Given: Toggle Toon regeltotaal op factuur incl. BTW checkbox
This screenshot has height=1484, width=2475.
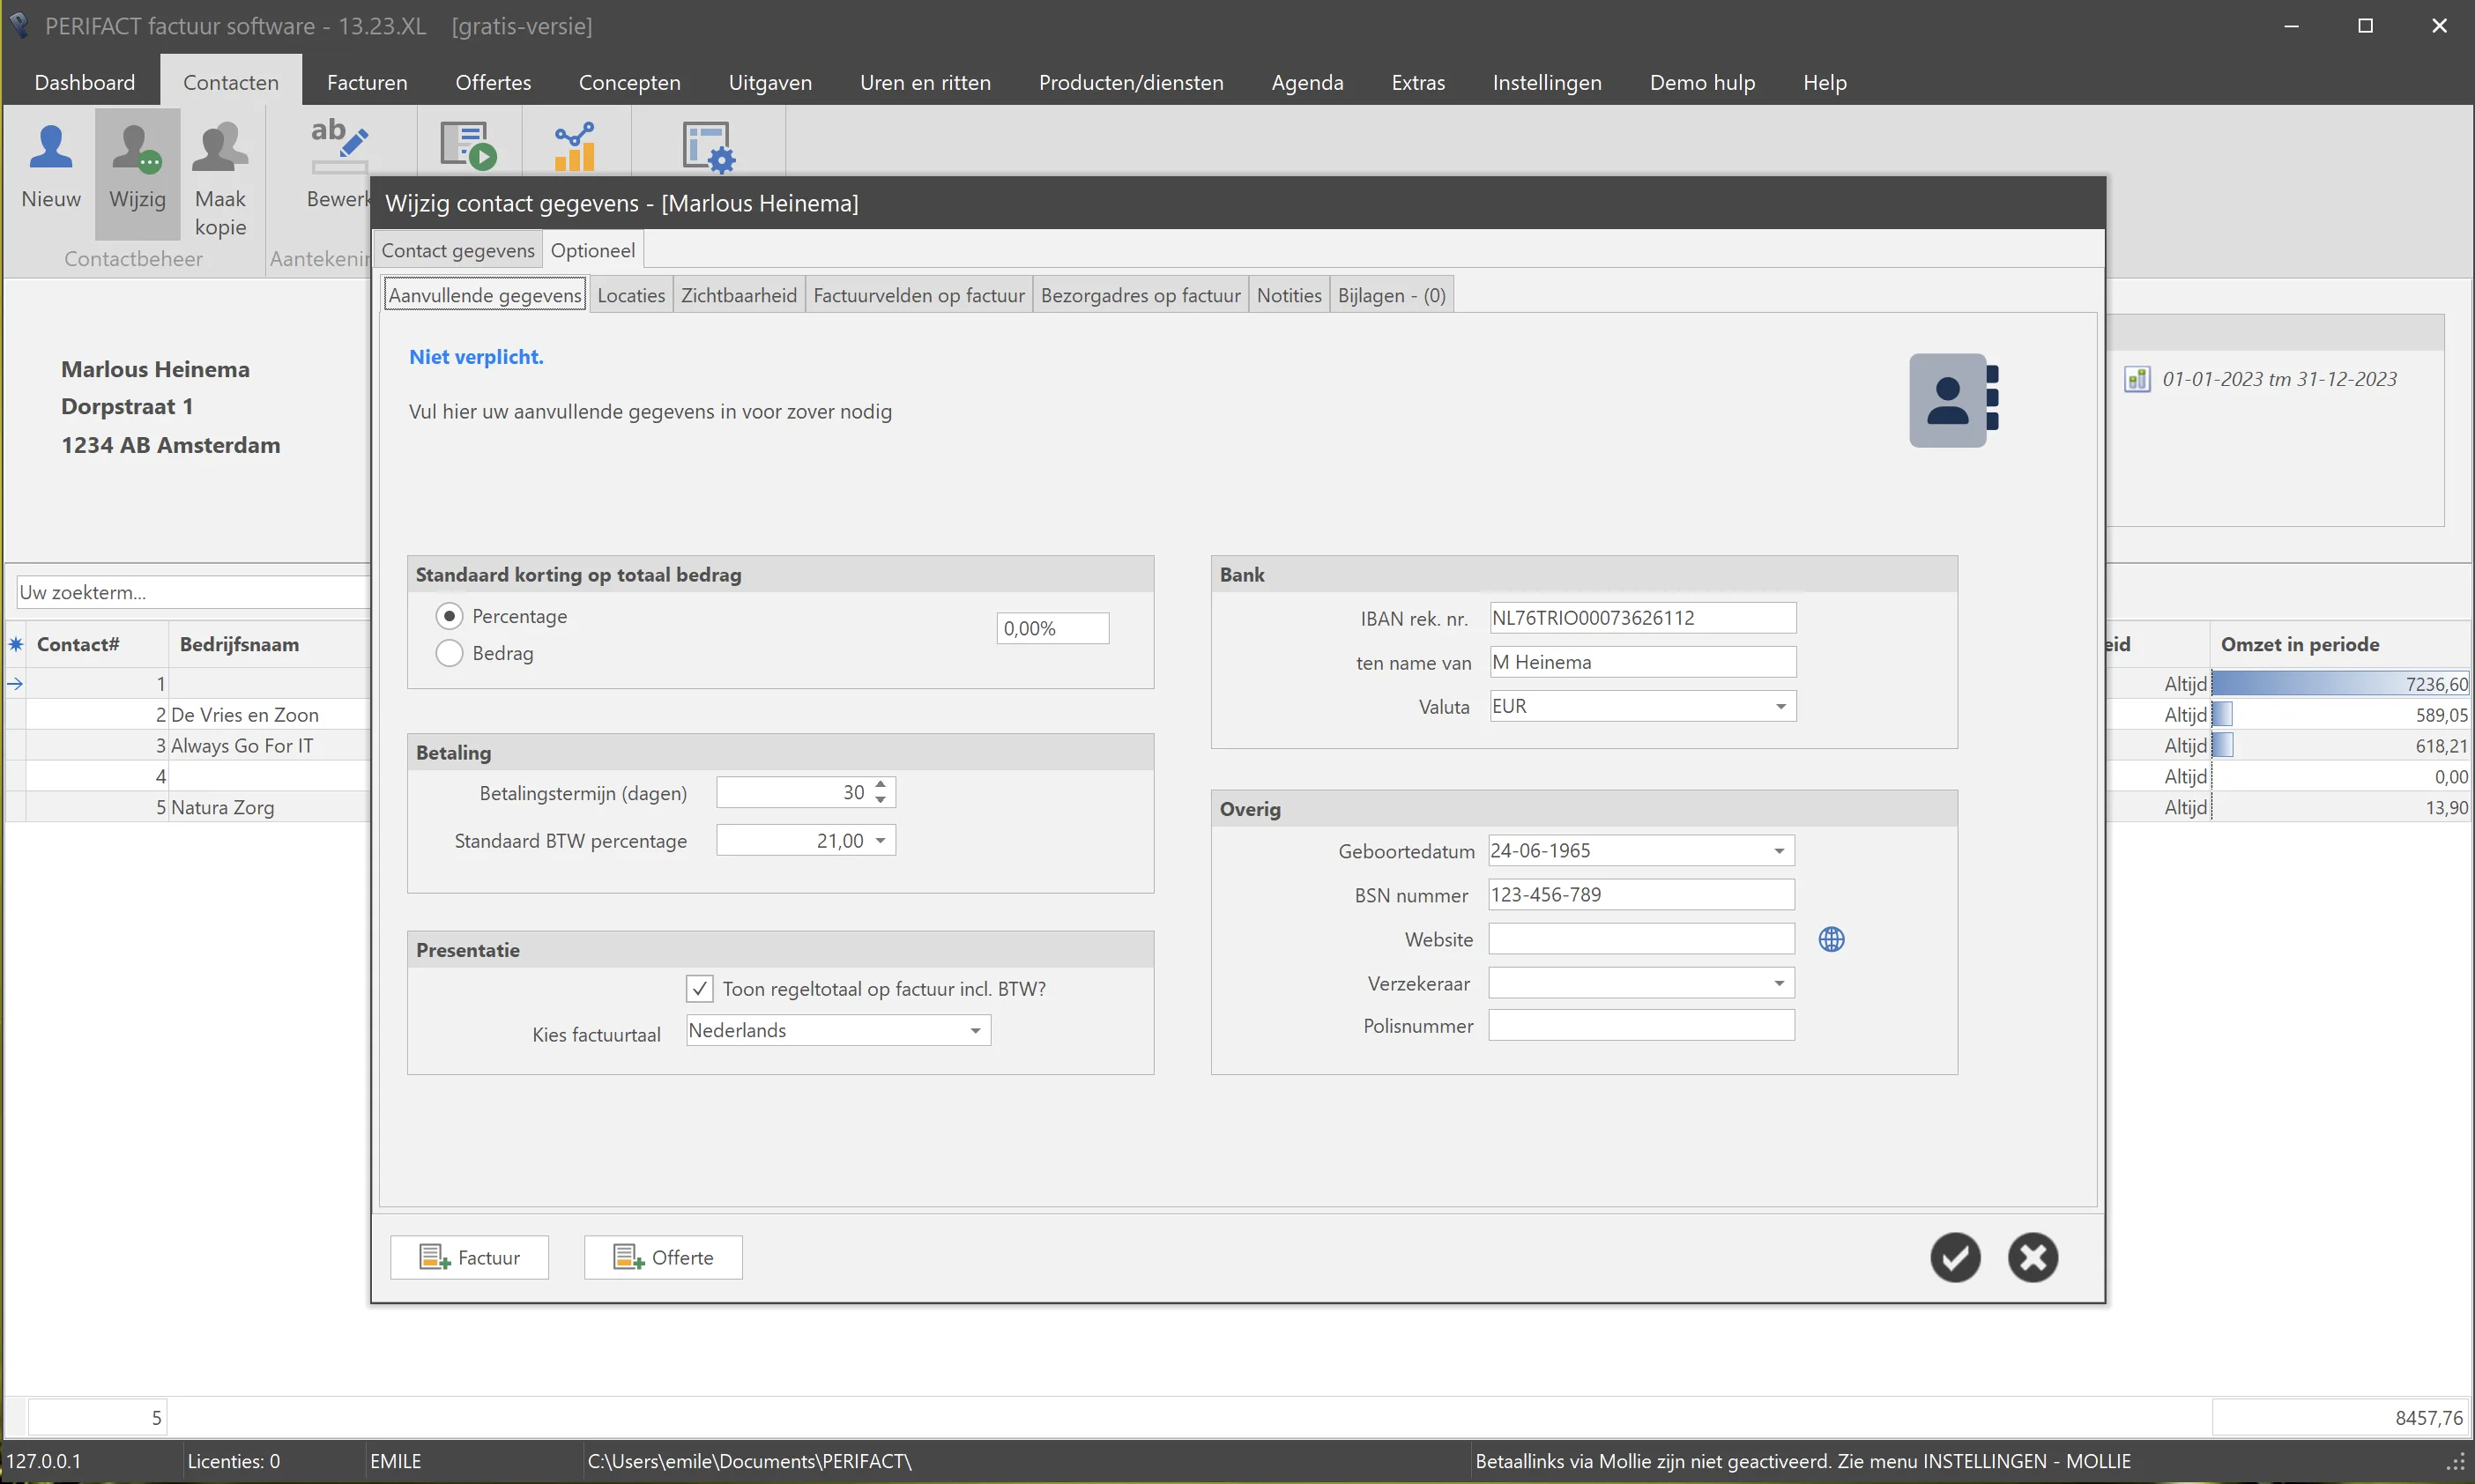Looking at the screenshot, I should 700,989.
